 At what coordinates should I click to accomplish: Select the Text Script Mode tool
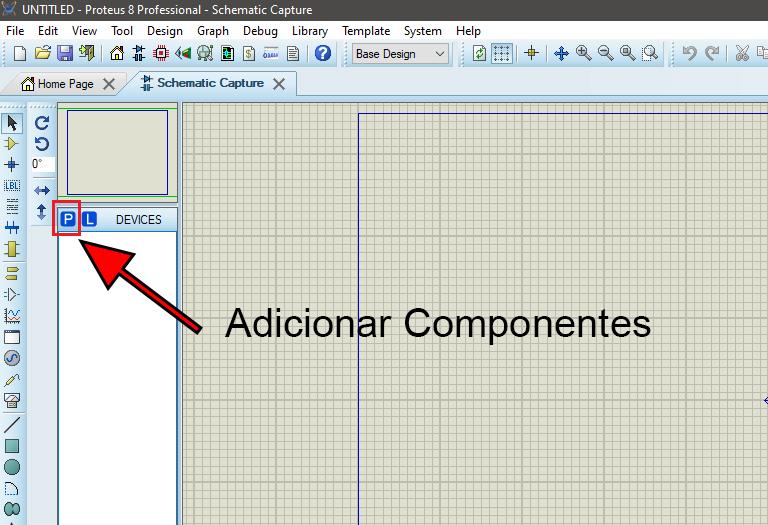12,206
